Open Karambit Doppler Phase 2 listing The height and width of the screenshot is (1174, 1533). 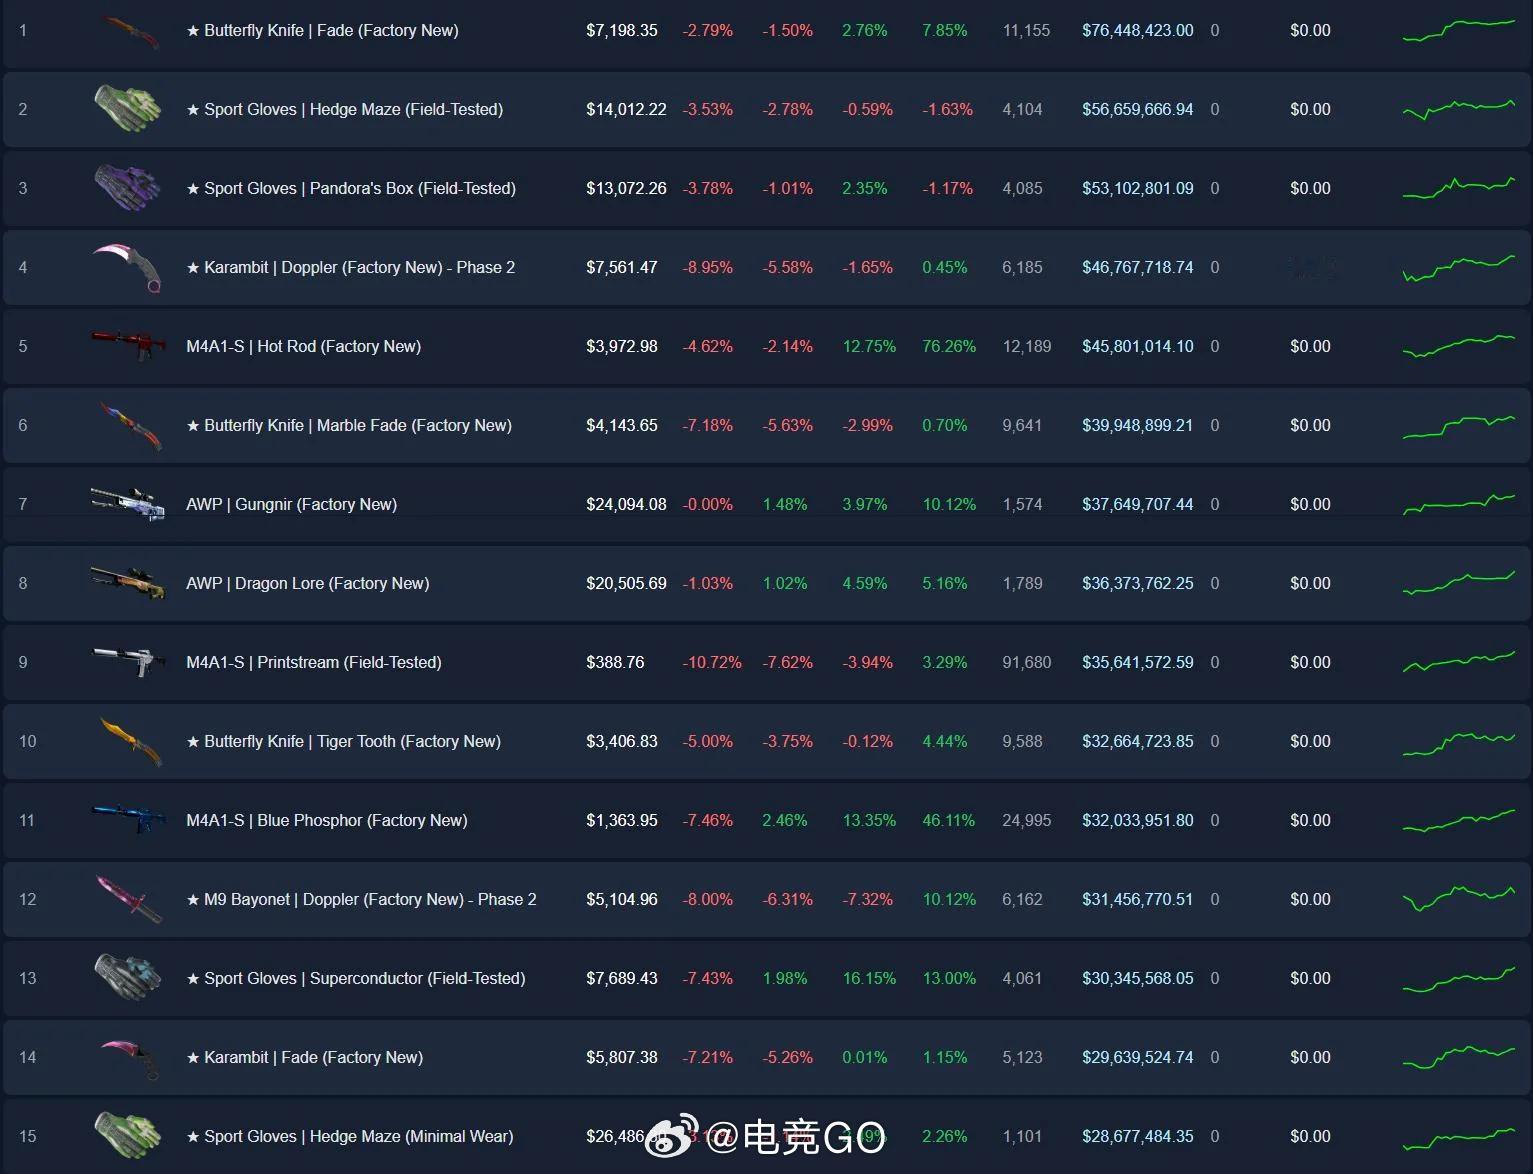click(350, 267)
